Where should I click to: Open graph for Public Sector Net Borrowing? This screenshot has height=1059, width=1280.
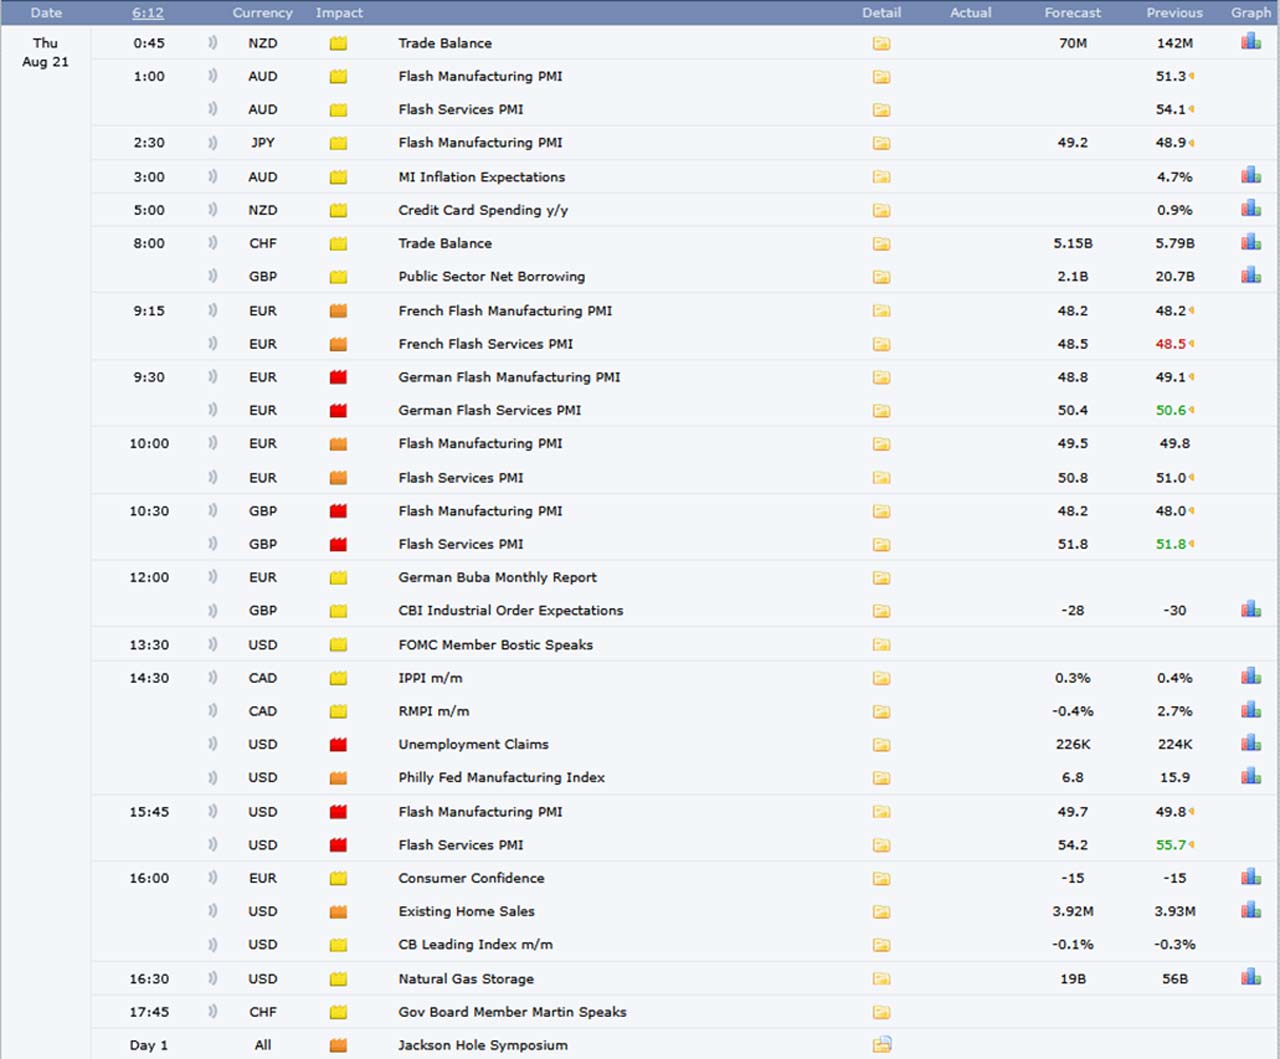1250,275
